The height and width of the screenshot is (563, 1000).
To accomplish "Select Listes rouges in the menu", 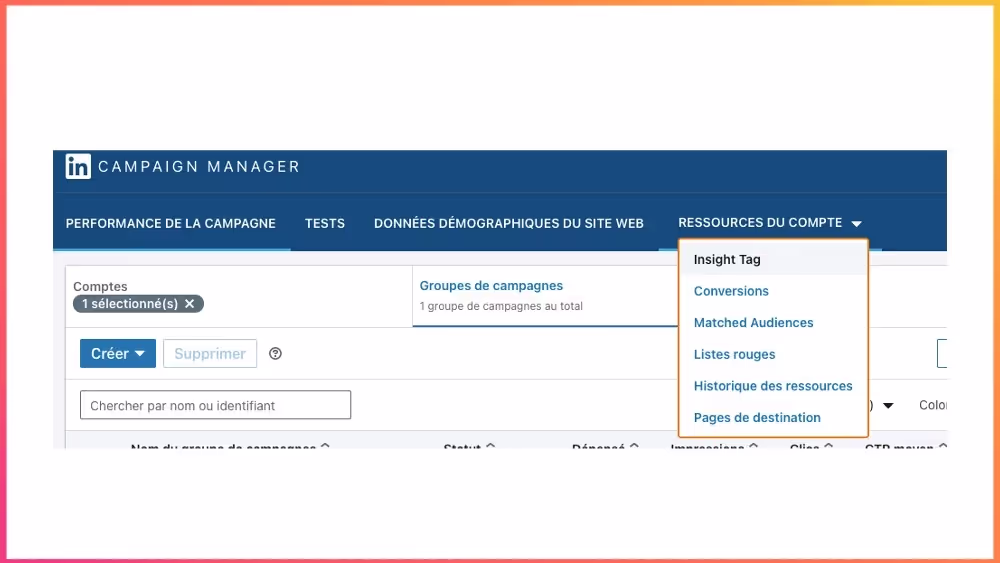I will pyautogui.click(x=734, y=355).
